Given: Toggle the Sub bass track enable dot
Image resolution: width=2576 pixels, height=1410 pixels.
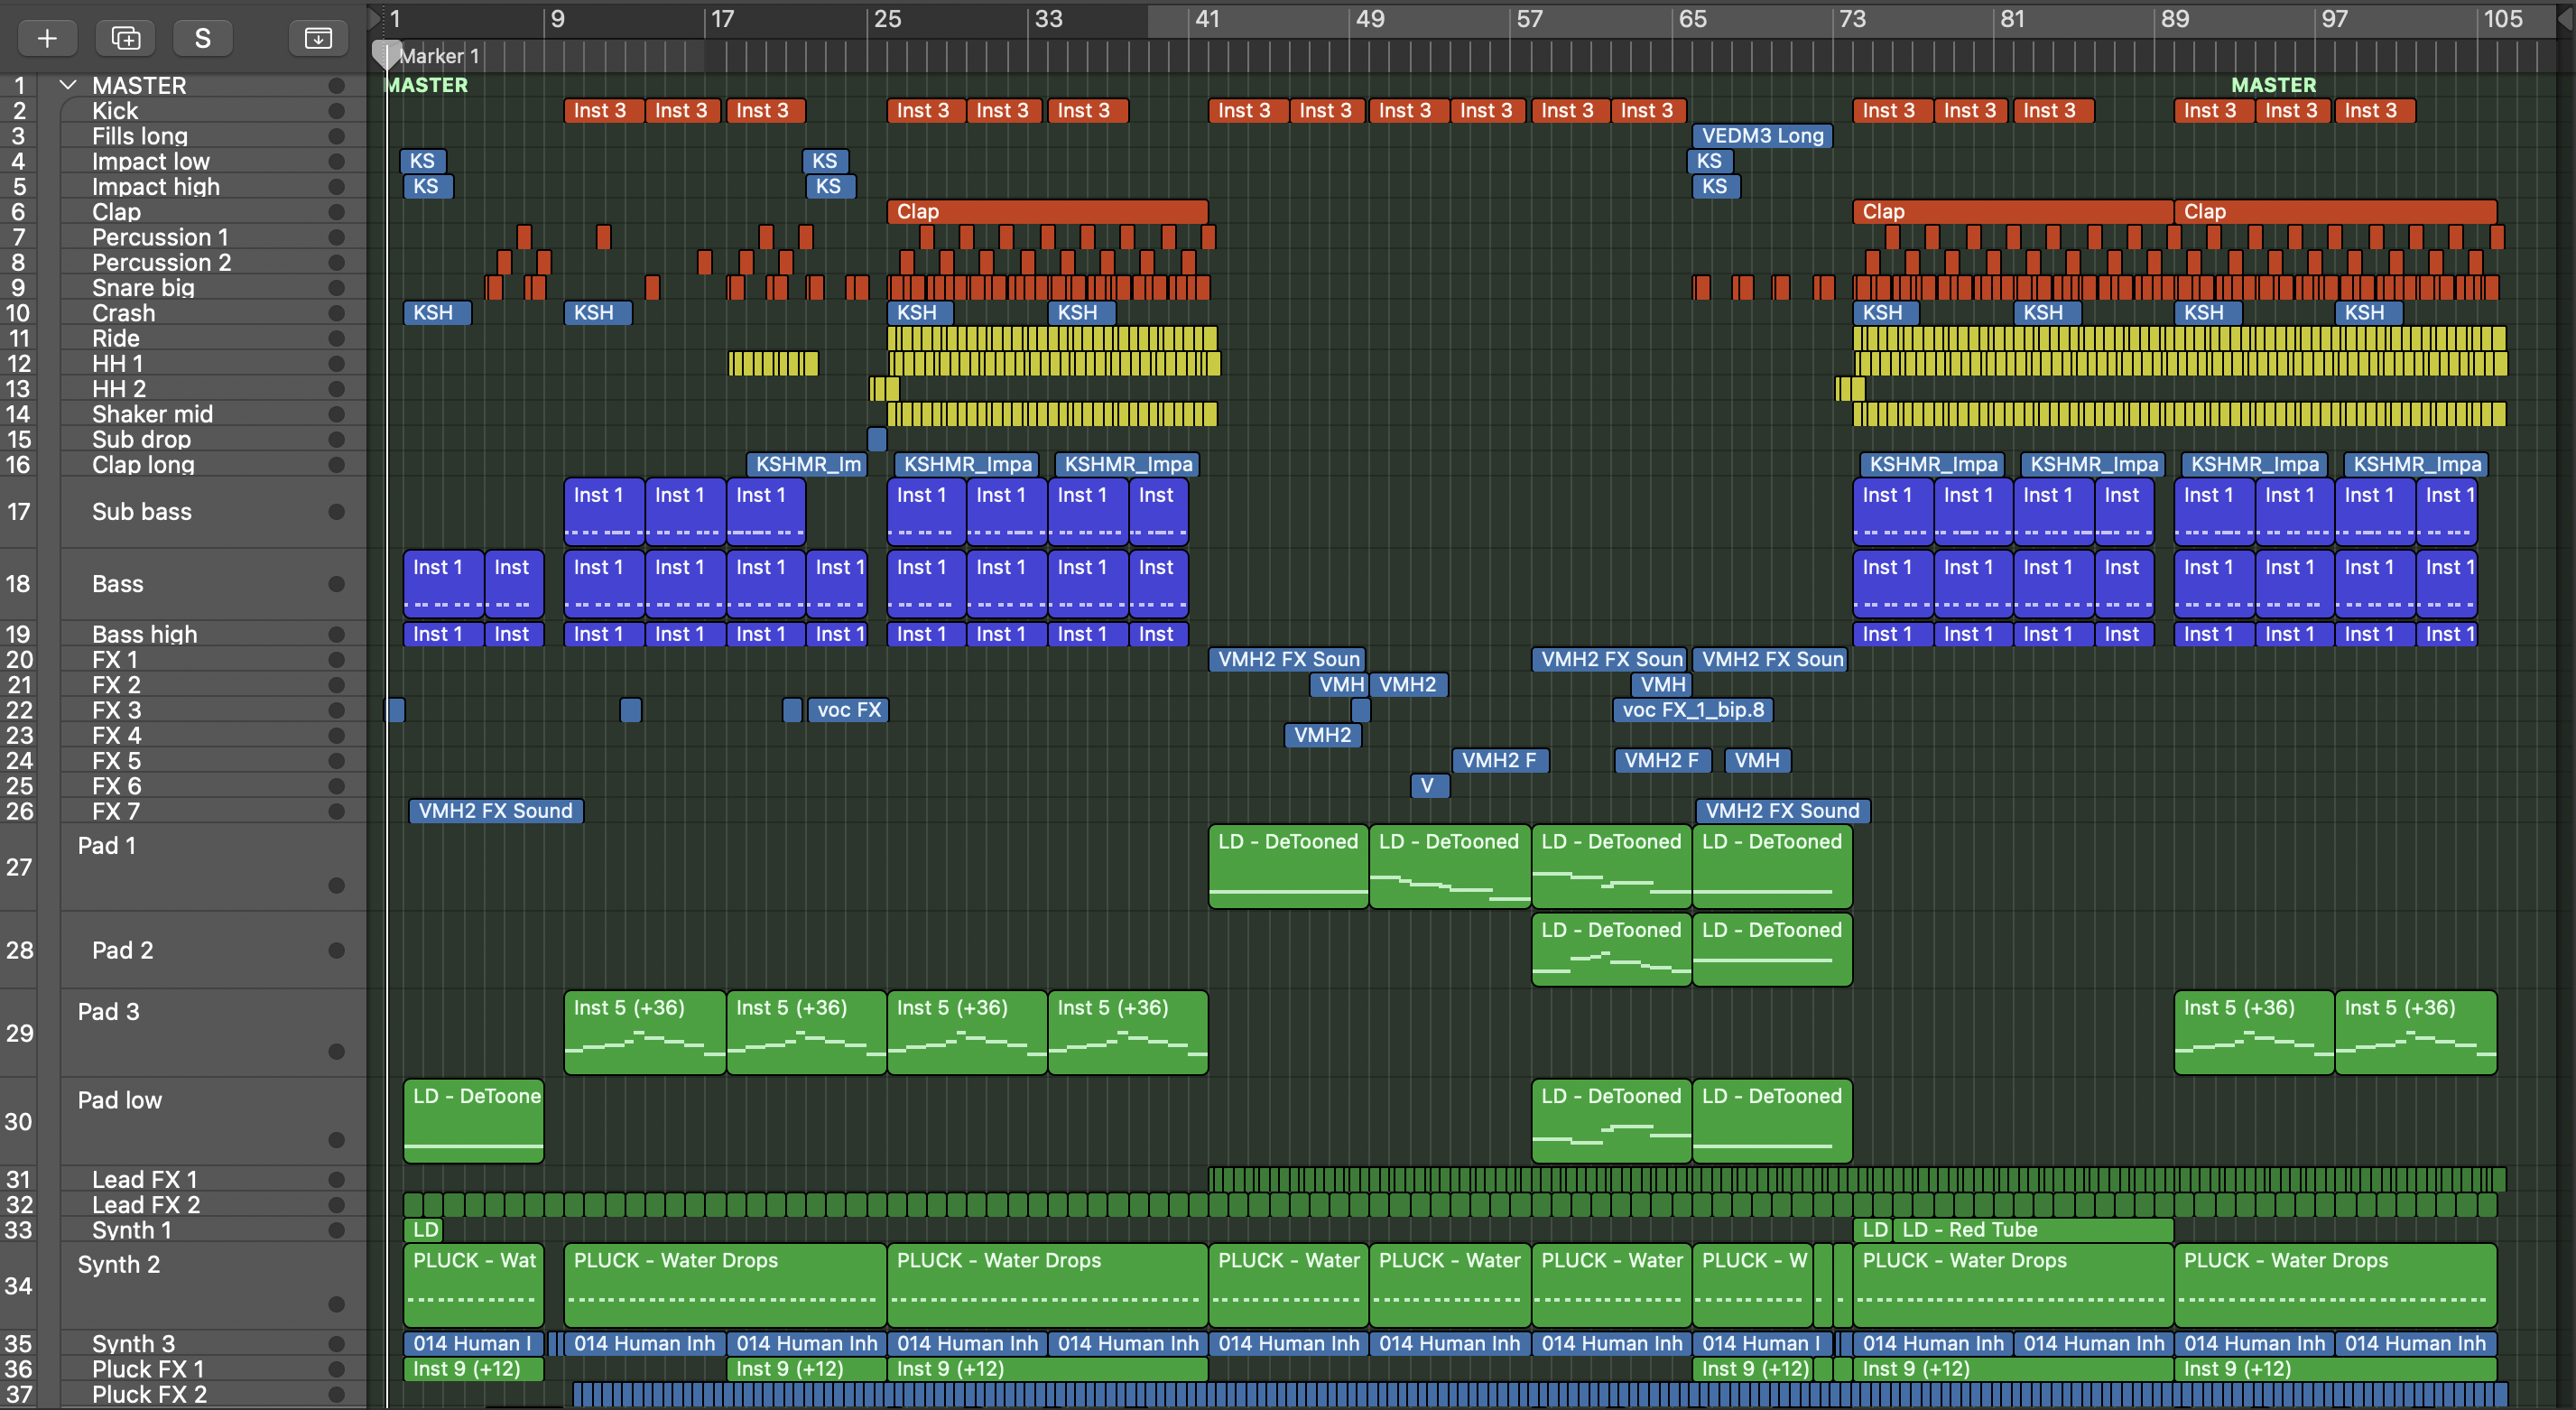Looking at the screenshot, I should [x=336, y=512].
